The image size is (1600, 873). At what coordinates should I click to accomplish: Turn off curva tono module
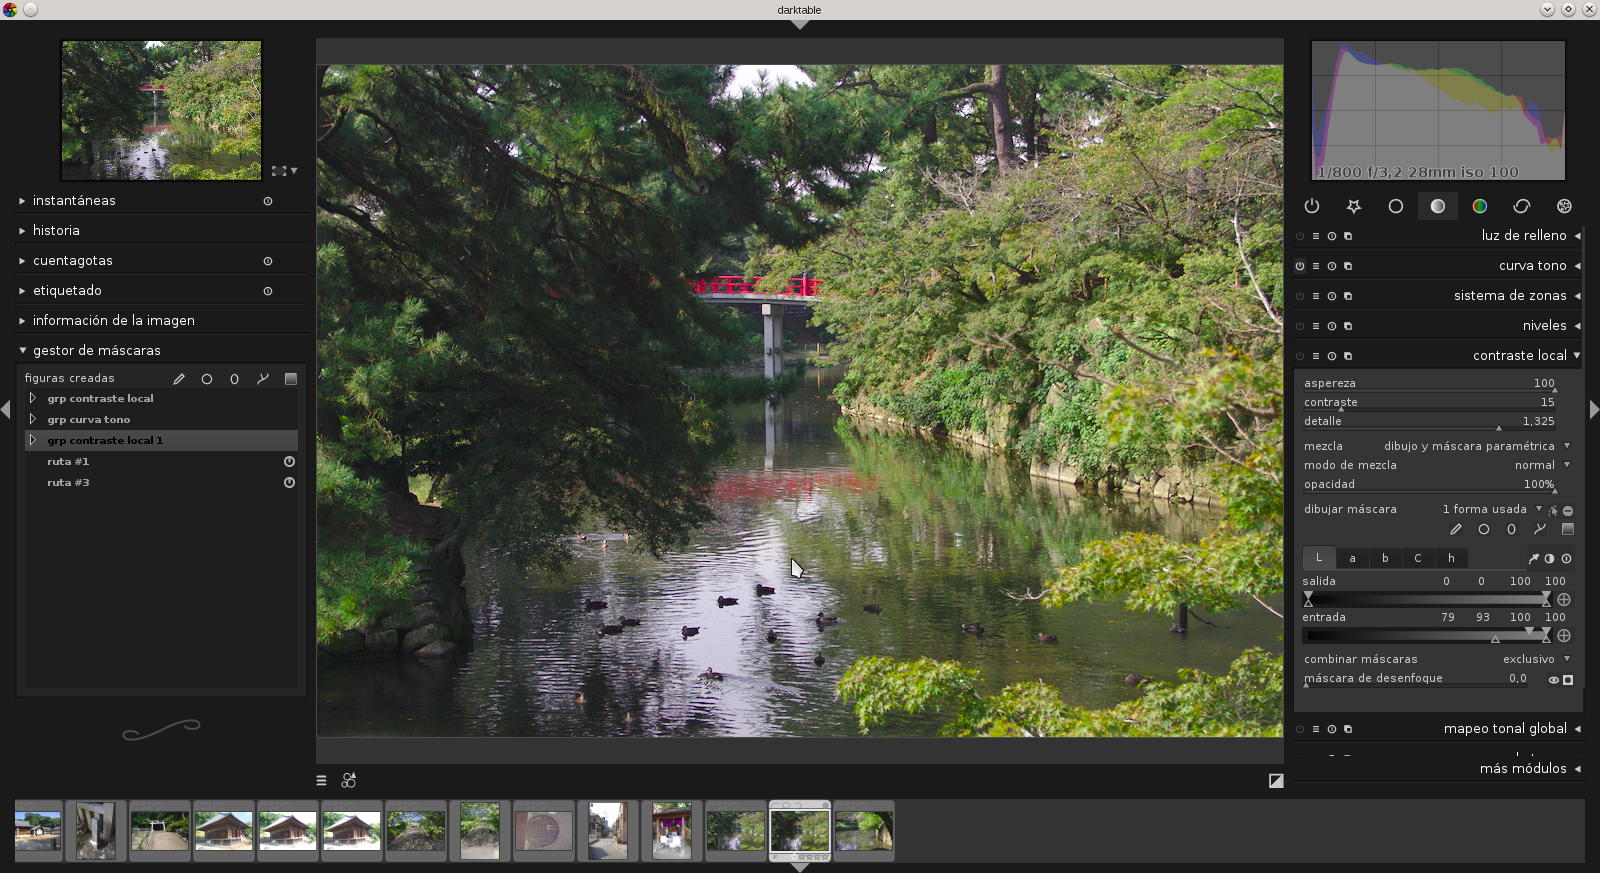tap(1300, 266)
